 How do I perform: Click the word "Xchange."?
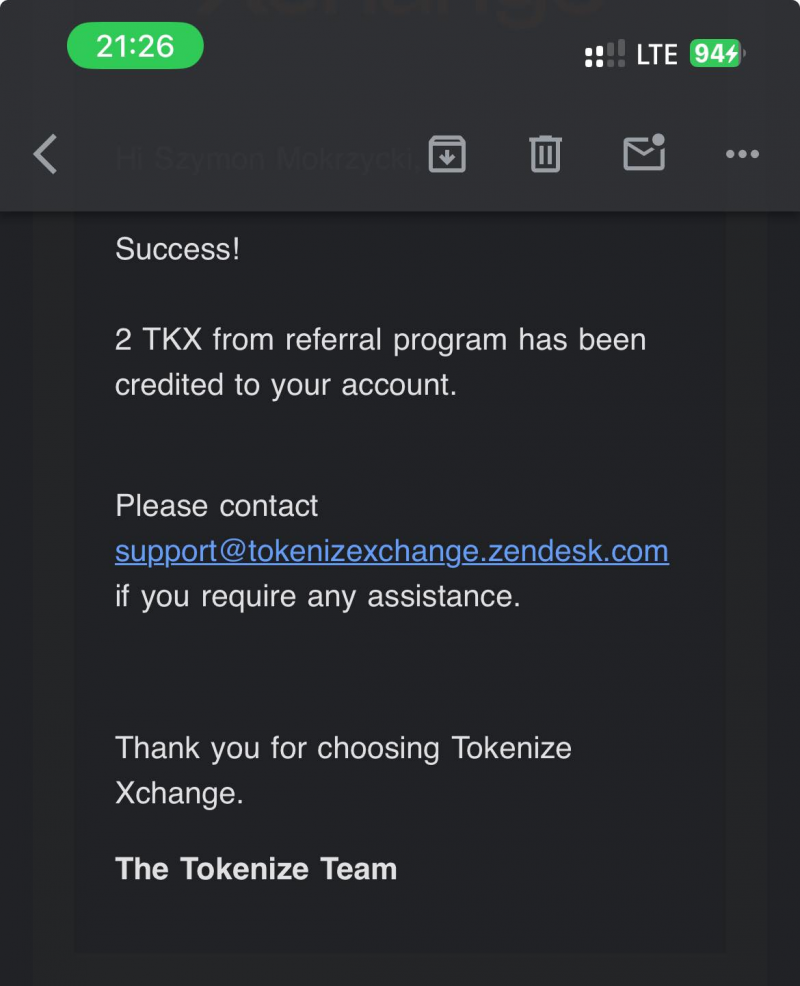[179, 794]
